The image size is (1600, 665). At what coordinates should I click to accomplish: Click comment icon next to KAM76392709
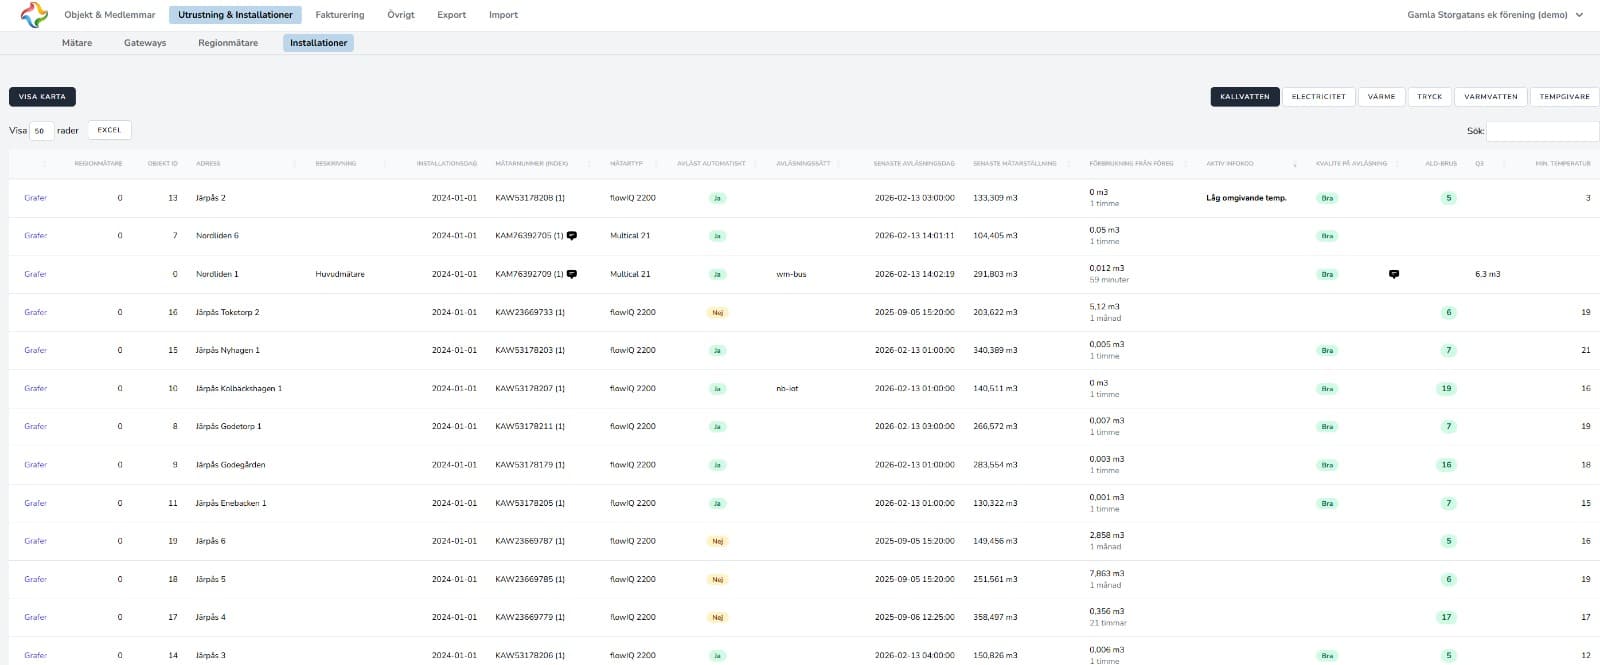[x=572, y=274]
